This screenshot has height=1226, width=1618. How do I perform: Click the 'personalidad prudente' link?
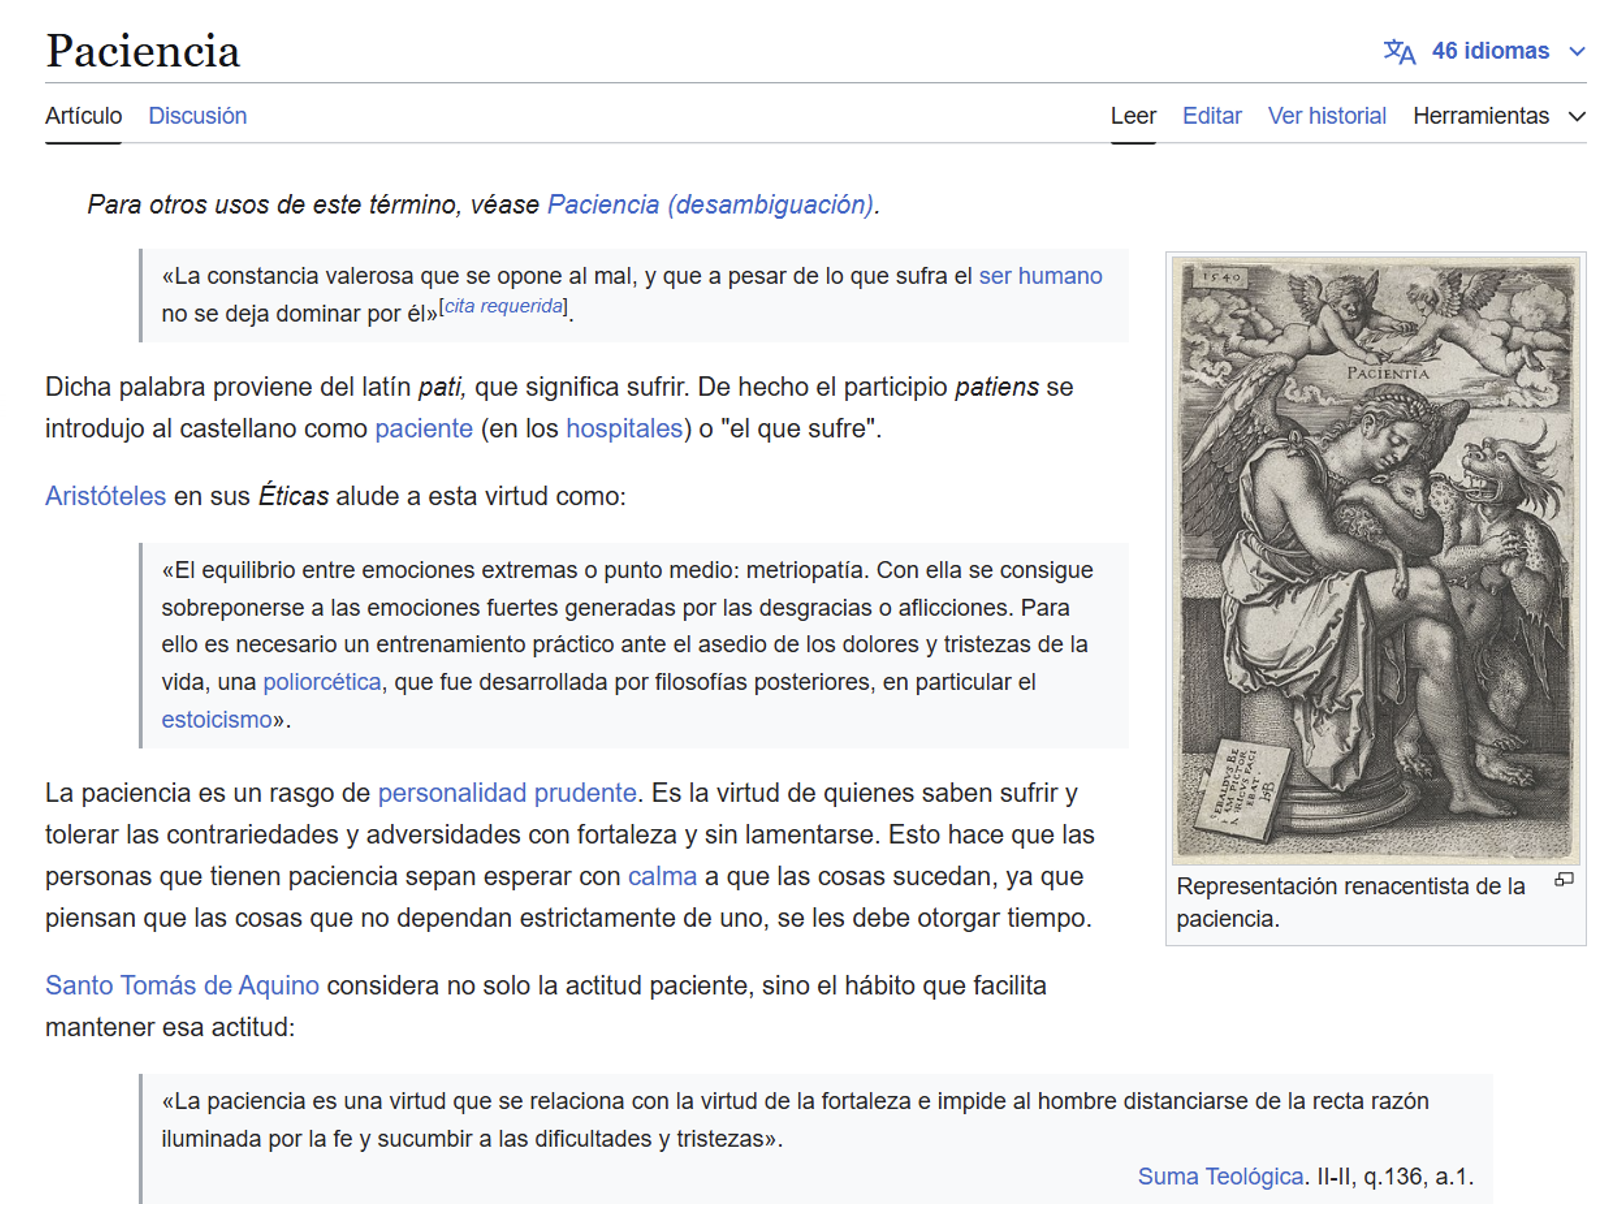point(506,793)
